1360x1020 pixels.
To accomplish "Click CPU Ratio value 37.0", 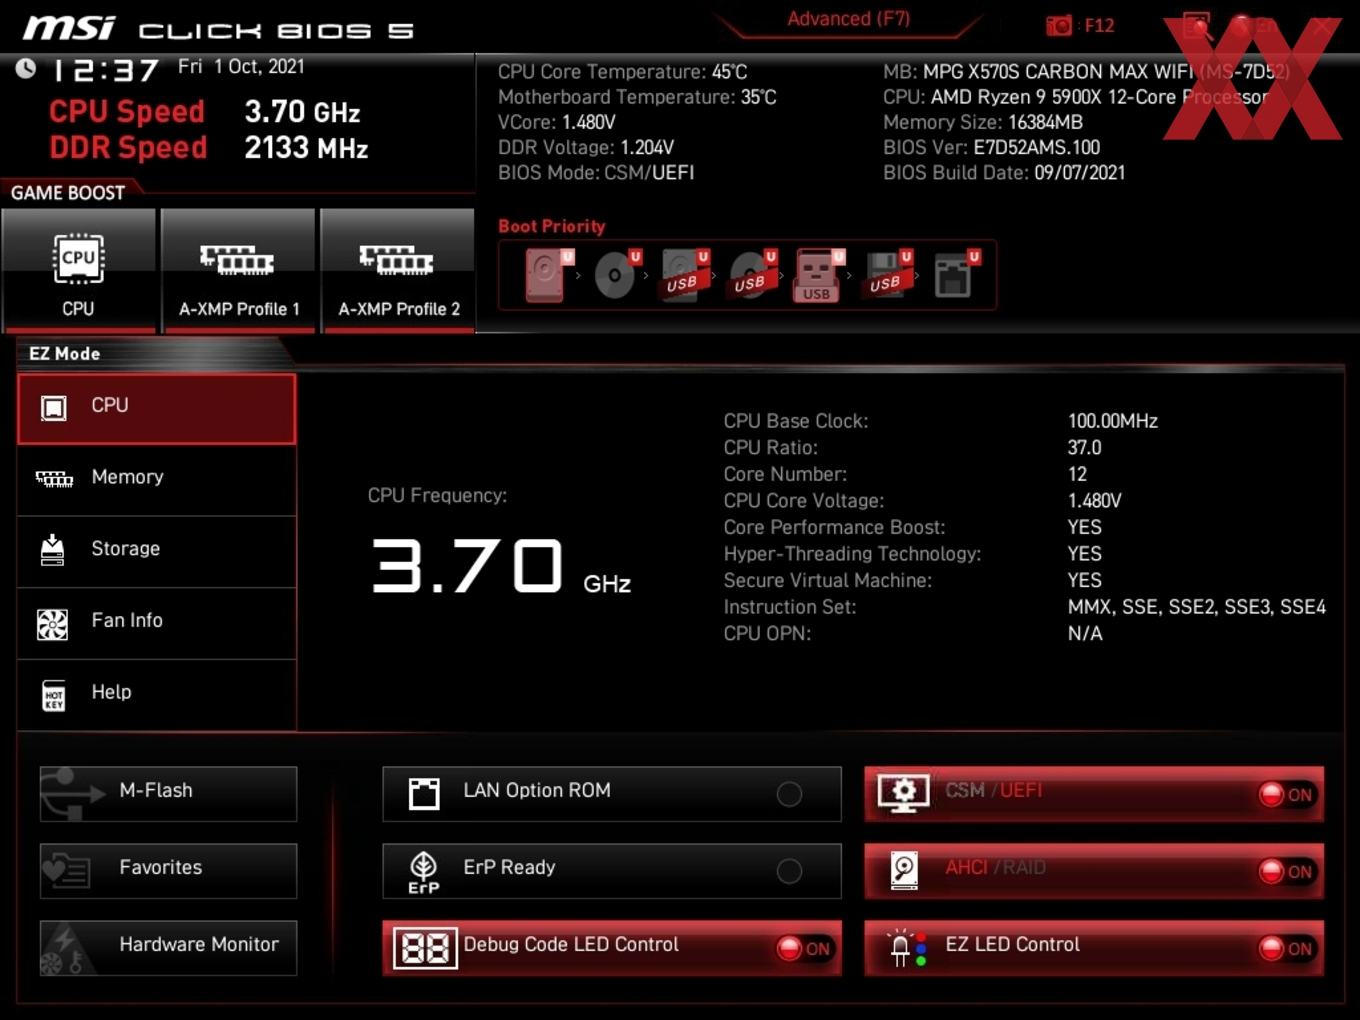I will click(x=1085, y=447).
